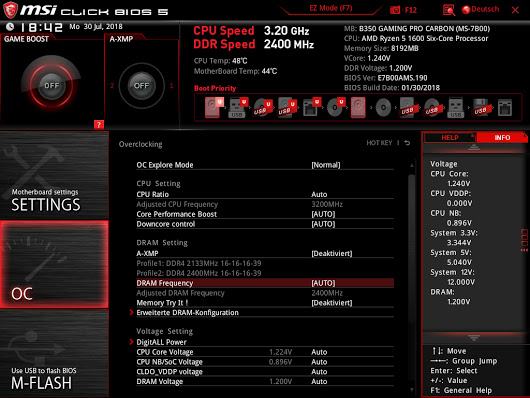
Task: Click Profile1: DDR4 2133MHz 16-16-16-39 line
Action: [199, 263]
